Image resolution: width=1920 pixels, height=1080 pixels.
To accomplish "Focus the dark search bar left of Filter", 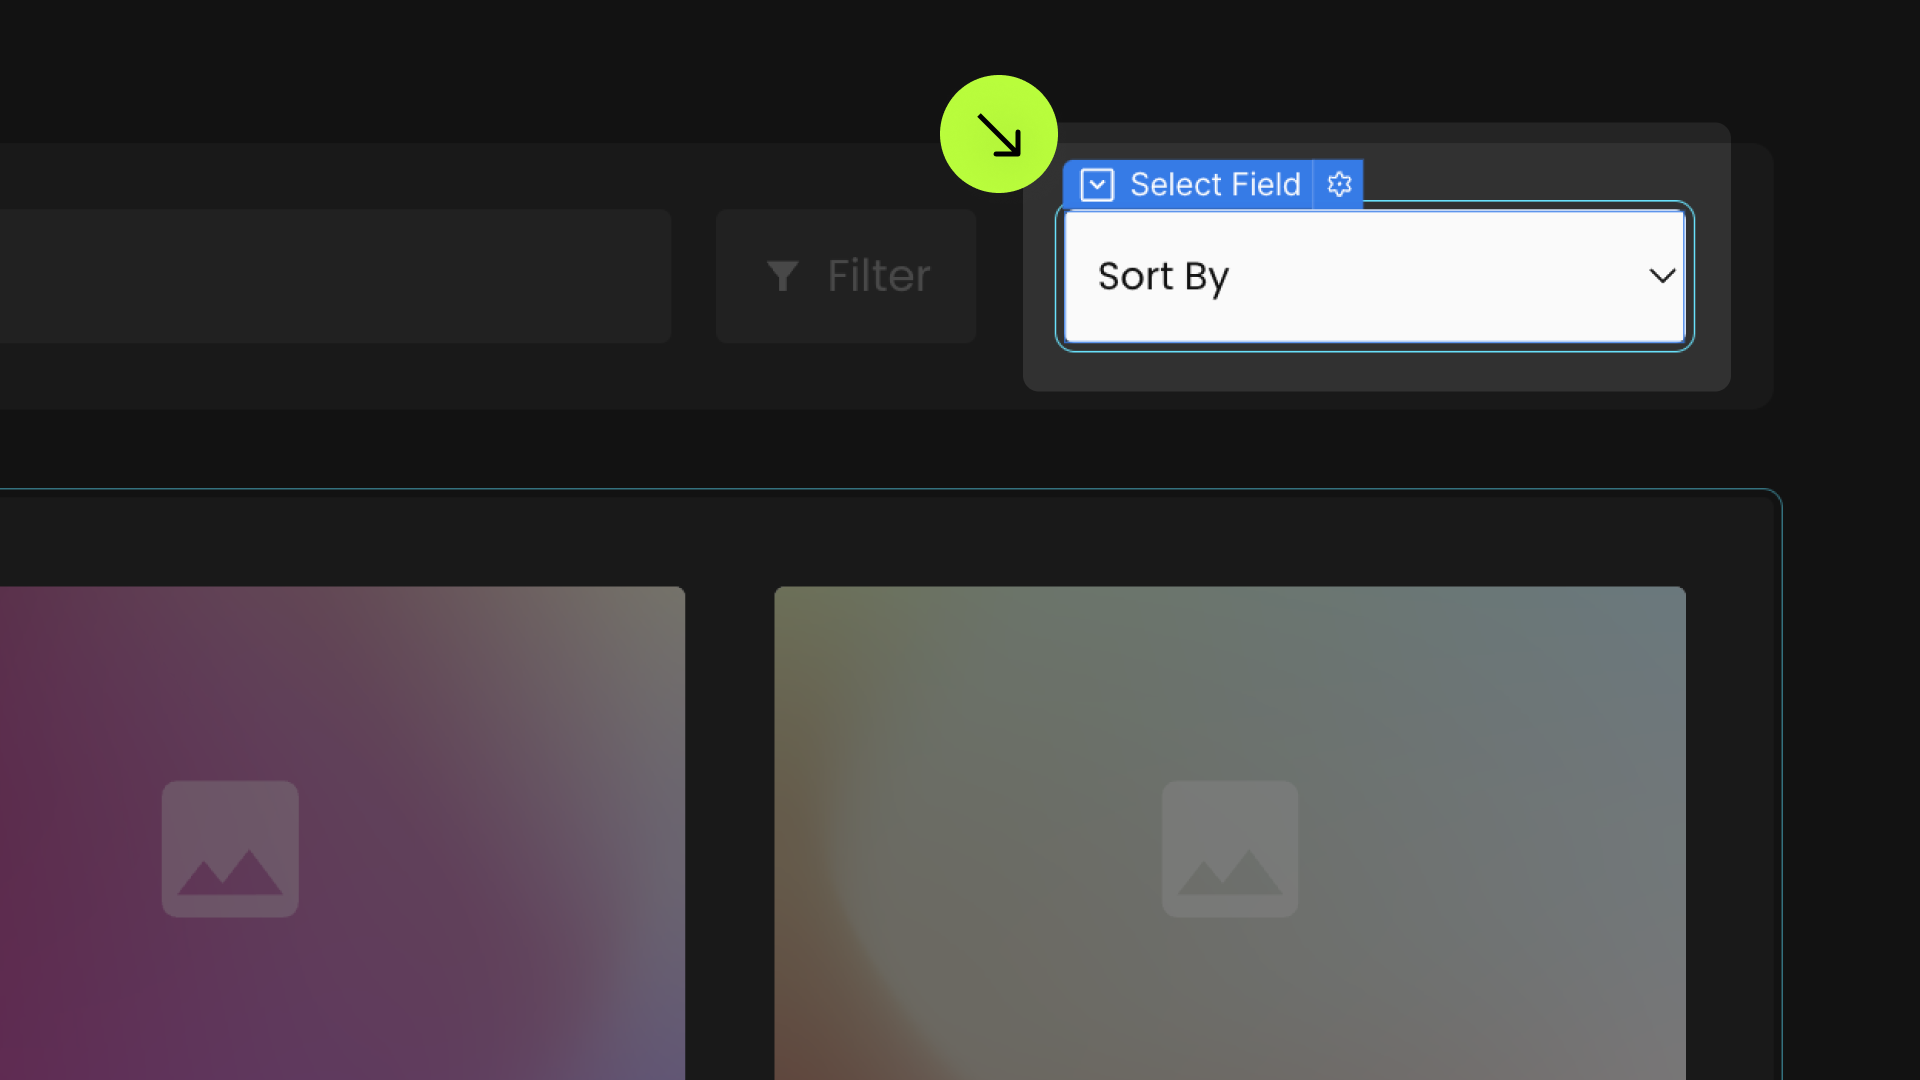I will [335, 276].
